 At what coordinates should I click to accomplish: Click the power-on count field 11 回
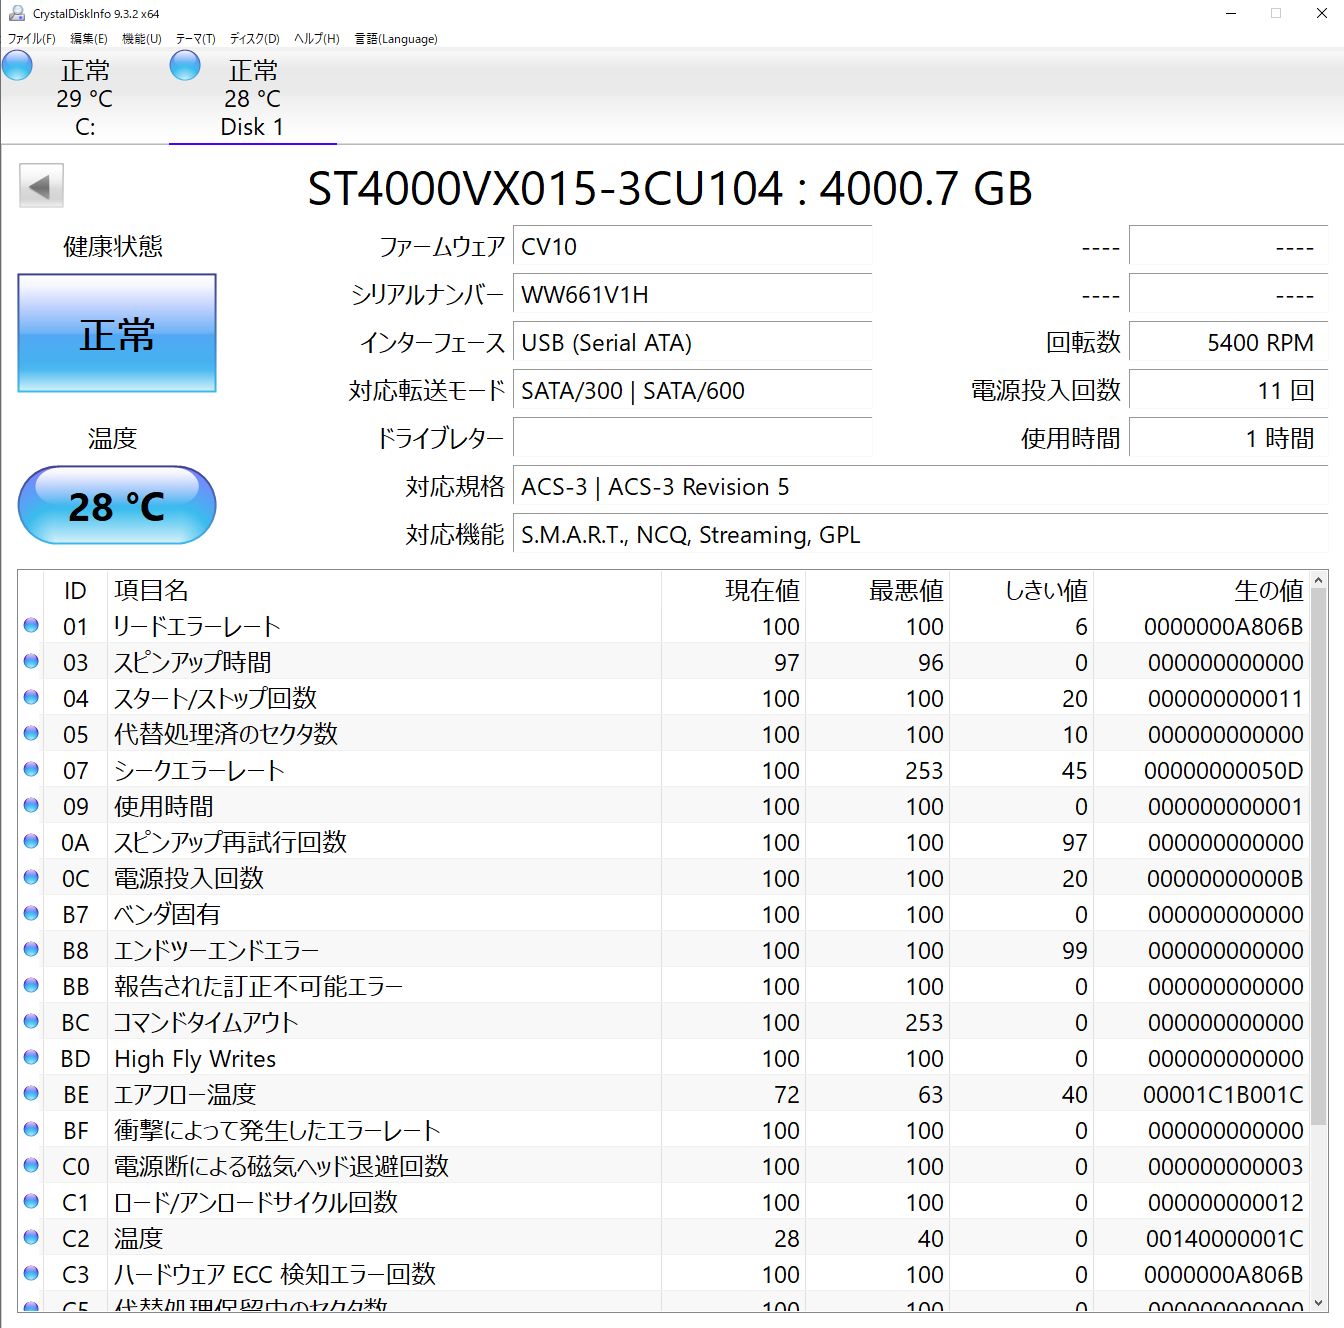tap(1228, 390)
